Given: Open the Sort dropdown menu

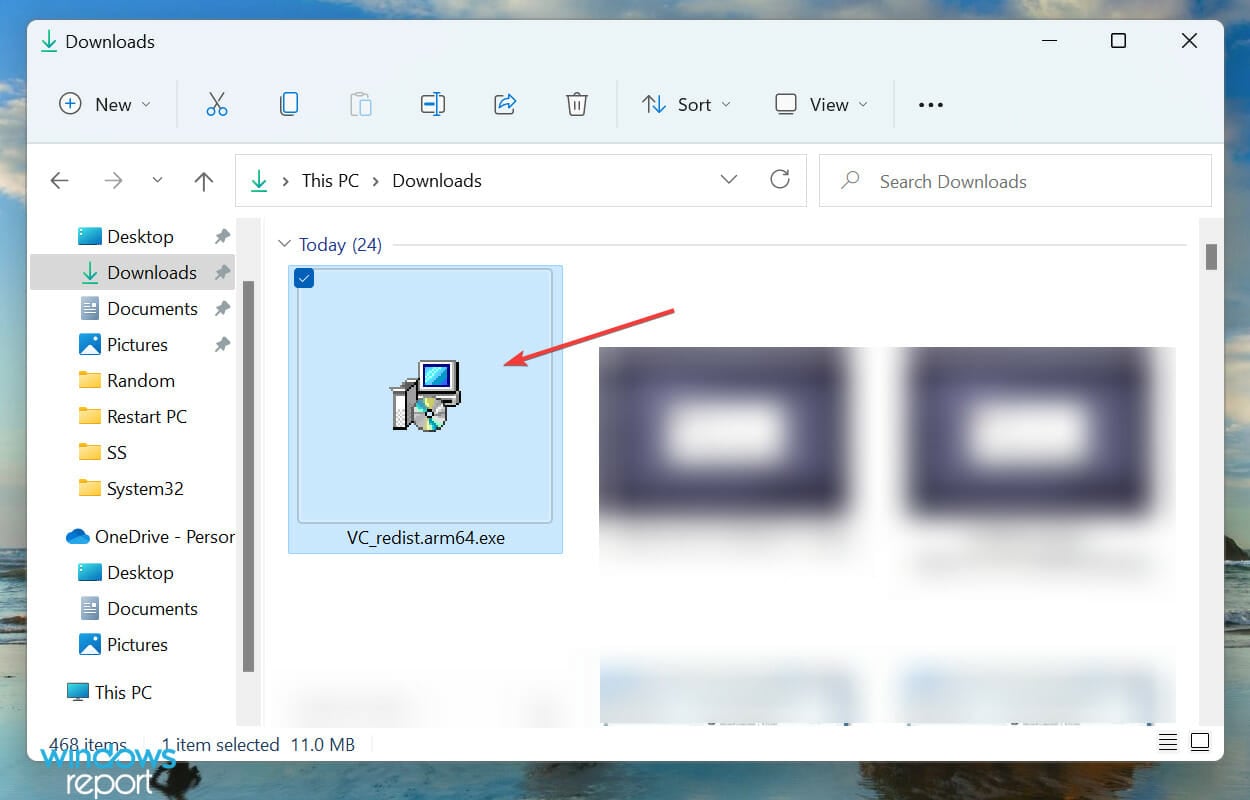Looking at the screenshot, I should tap(686, 104).
